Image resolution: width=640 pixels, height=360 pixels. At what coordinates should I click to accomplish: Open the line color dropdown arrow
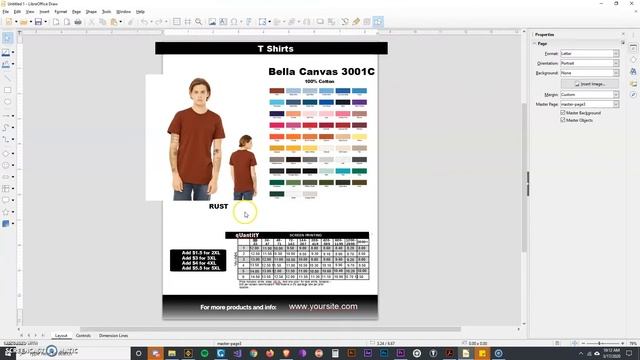13,52
